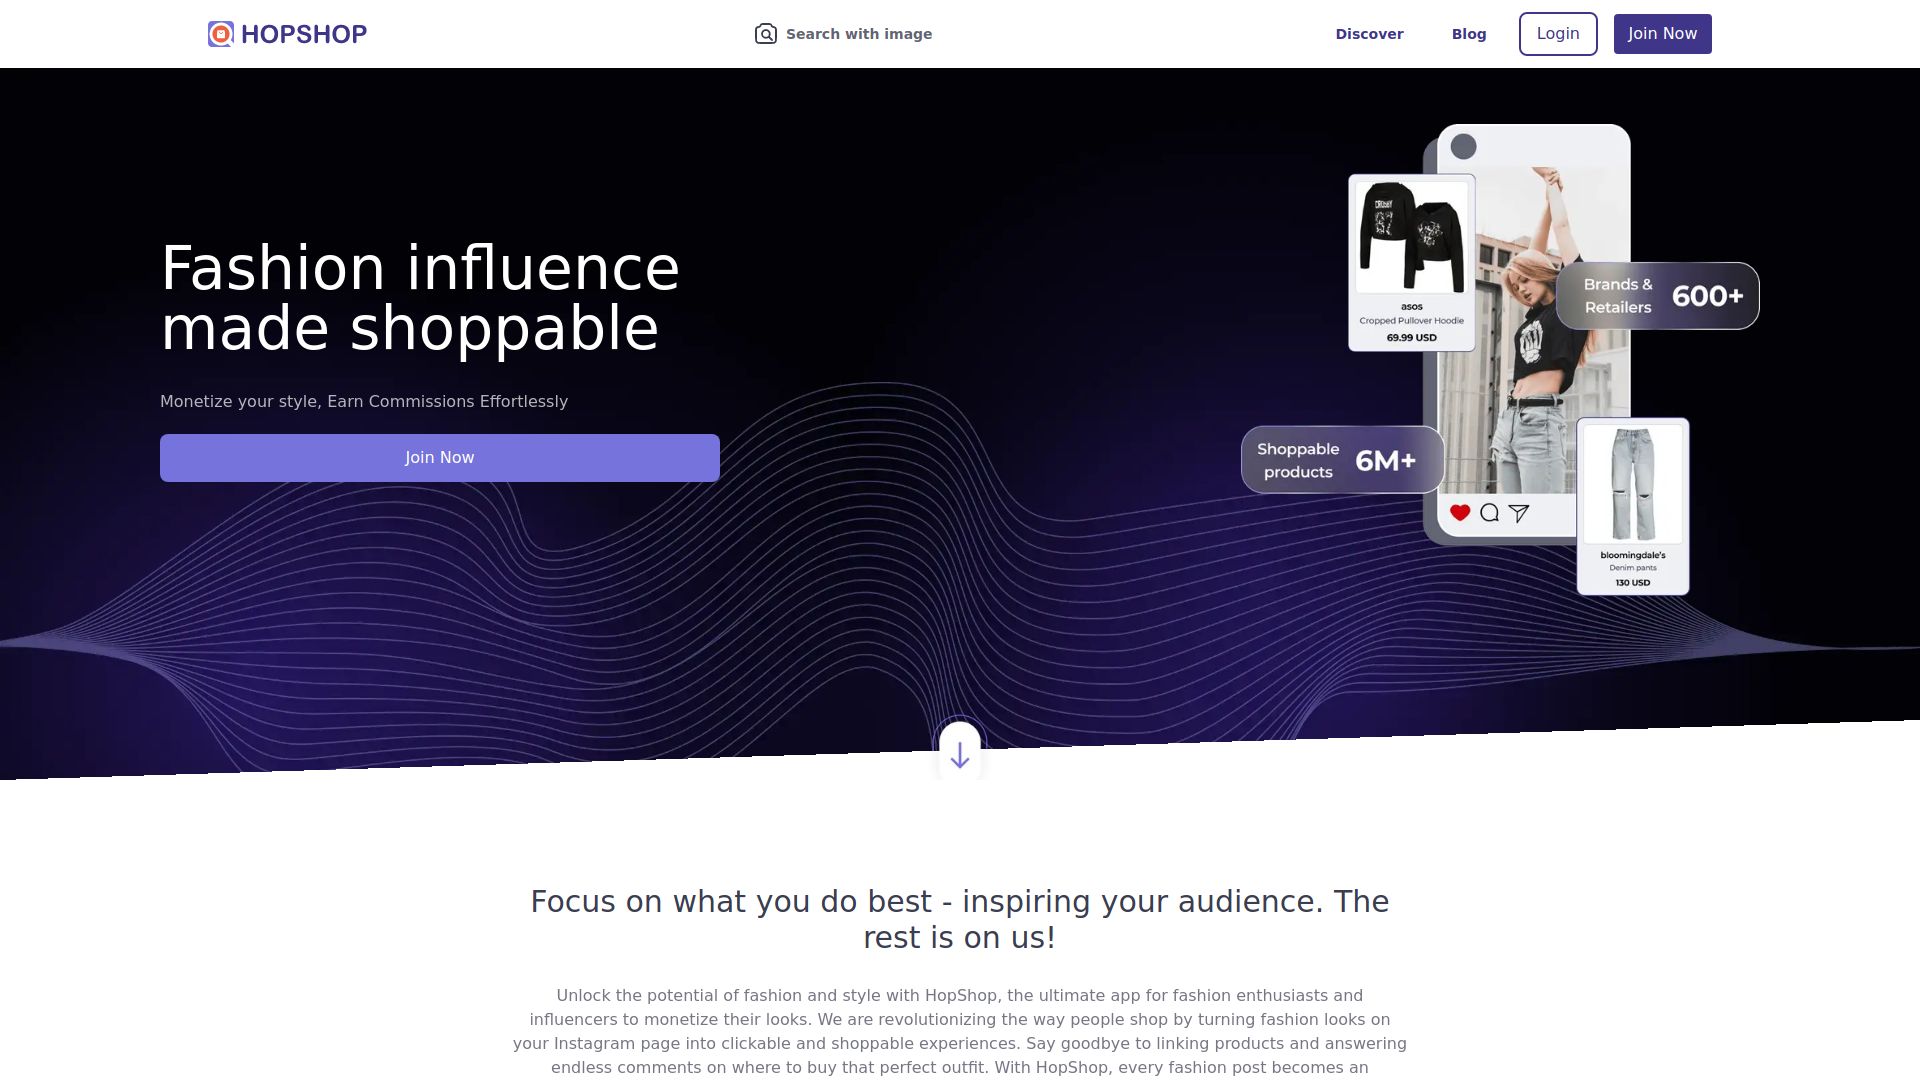Click the red heart like icon
1920x1080 pixels.
coord(1460,513)
